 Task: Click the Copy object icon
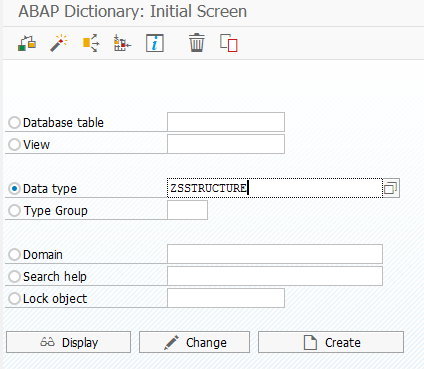click(229, 43)
